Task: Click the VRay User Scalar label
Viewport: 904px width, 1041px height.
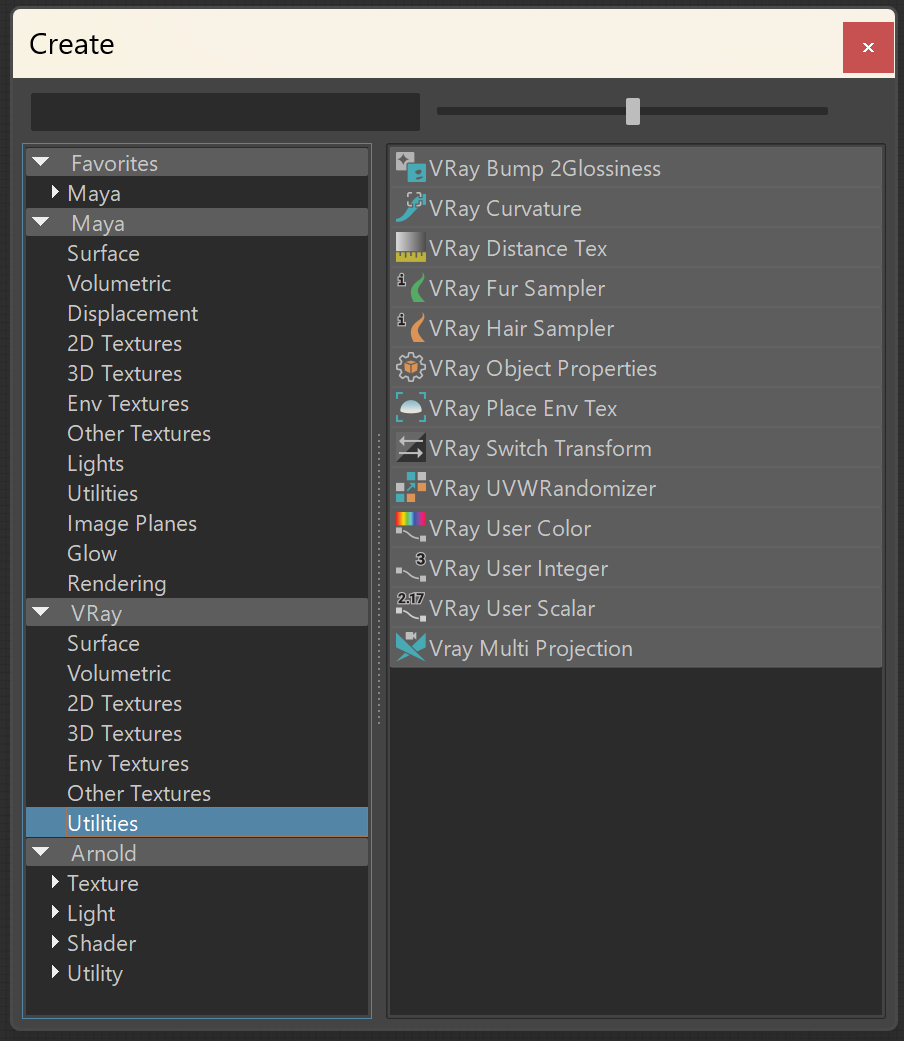Action: point(512,608)
